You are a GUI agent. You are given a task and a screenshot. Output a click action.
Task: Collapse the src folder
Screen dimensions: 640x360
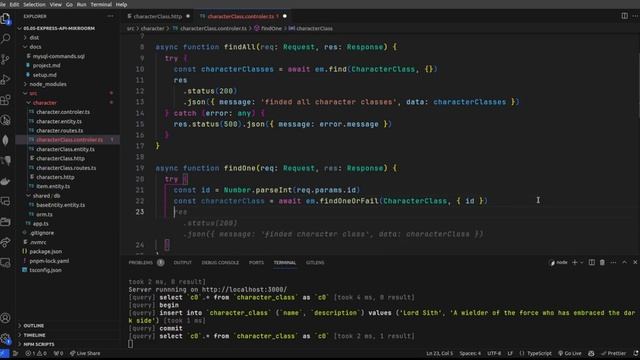(33, 93)
